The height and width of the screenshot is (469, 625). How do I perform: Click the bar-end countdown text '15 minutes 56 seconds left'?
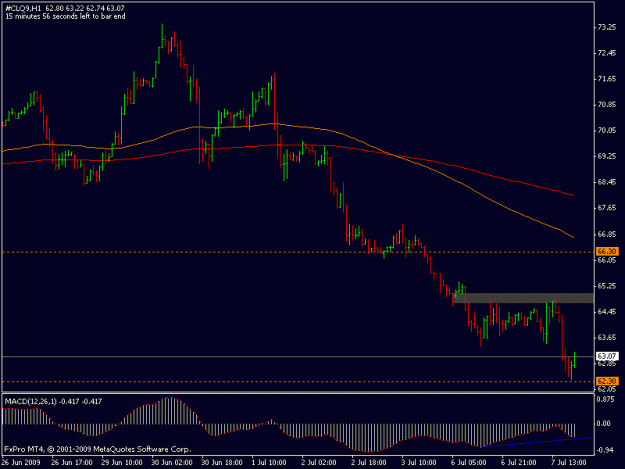pyautogui.click(x=48, y=16)
